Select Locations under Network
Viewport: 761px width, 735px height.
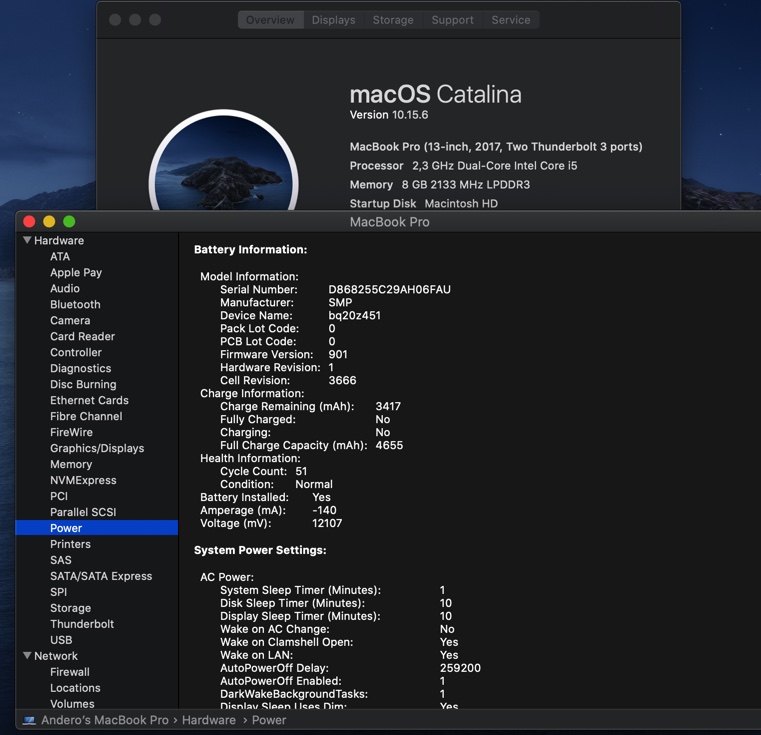(75, 688)
